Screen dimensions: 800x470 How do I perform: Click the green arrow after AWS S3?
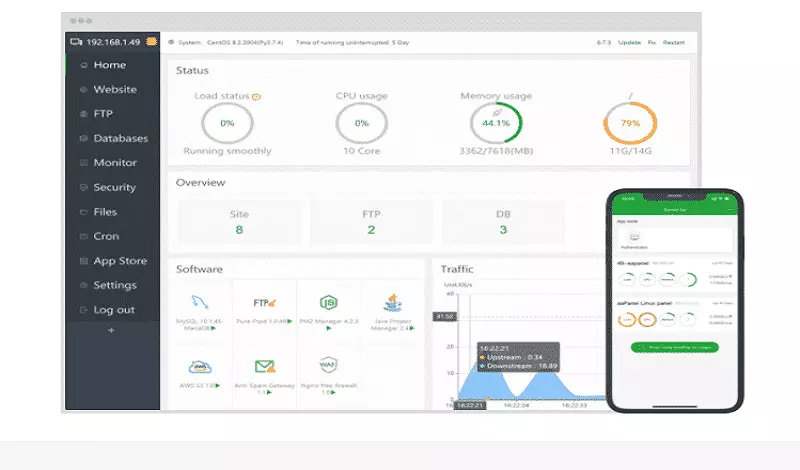pos(218,385)
